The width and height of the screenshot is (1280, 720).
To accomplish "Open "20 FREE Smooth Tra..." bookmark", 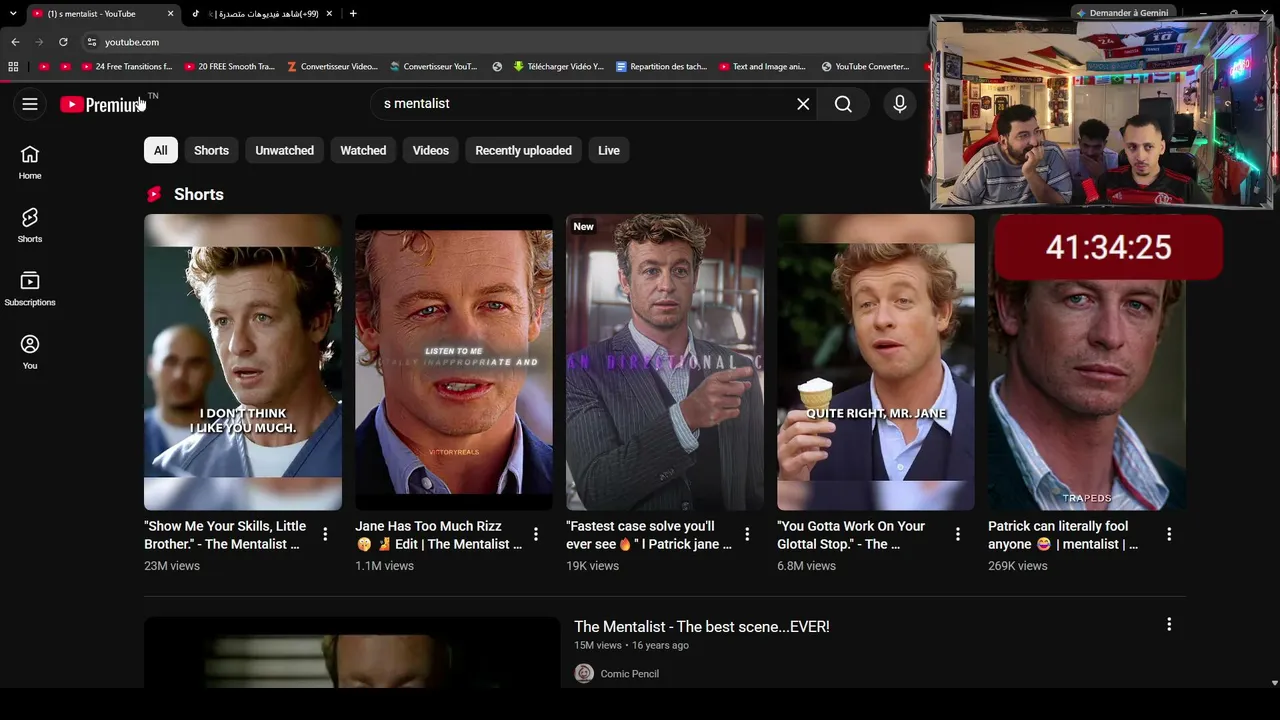I will click(x=230, y=67).
